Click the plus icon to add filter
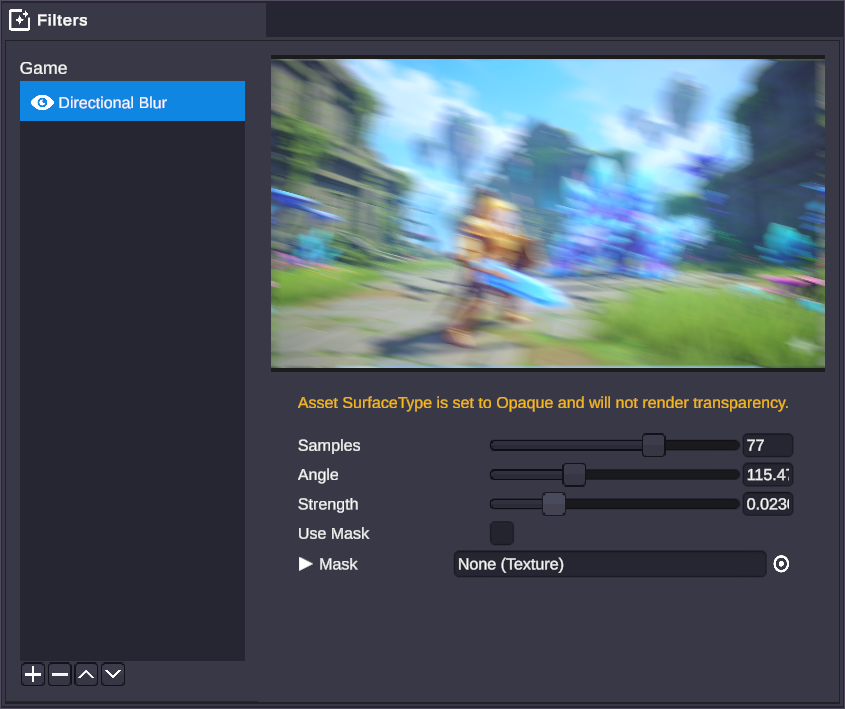This screenshot has width=845, height=709. coord(33,674)
